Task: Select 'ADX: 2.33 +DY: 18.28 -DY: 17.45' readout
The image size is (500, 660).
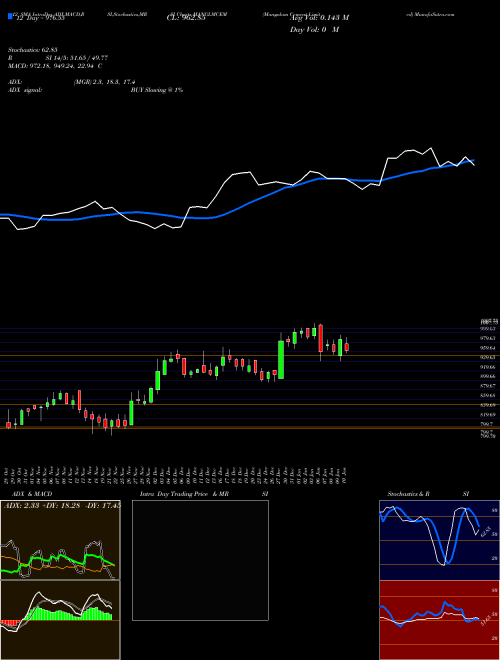Action: tap(62, 505)
